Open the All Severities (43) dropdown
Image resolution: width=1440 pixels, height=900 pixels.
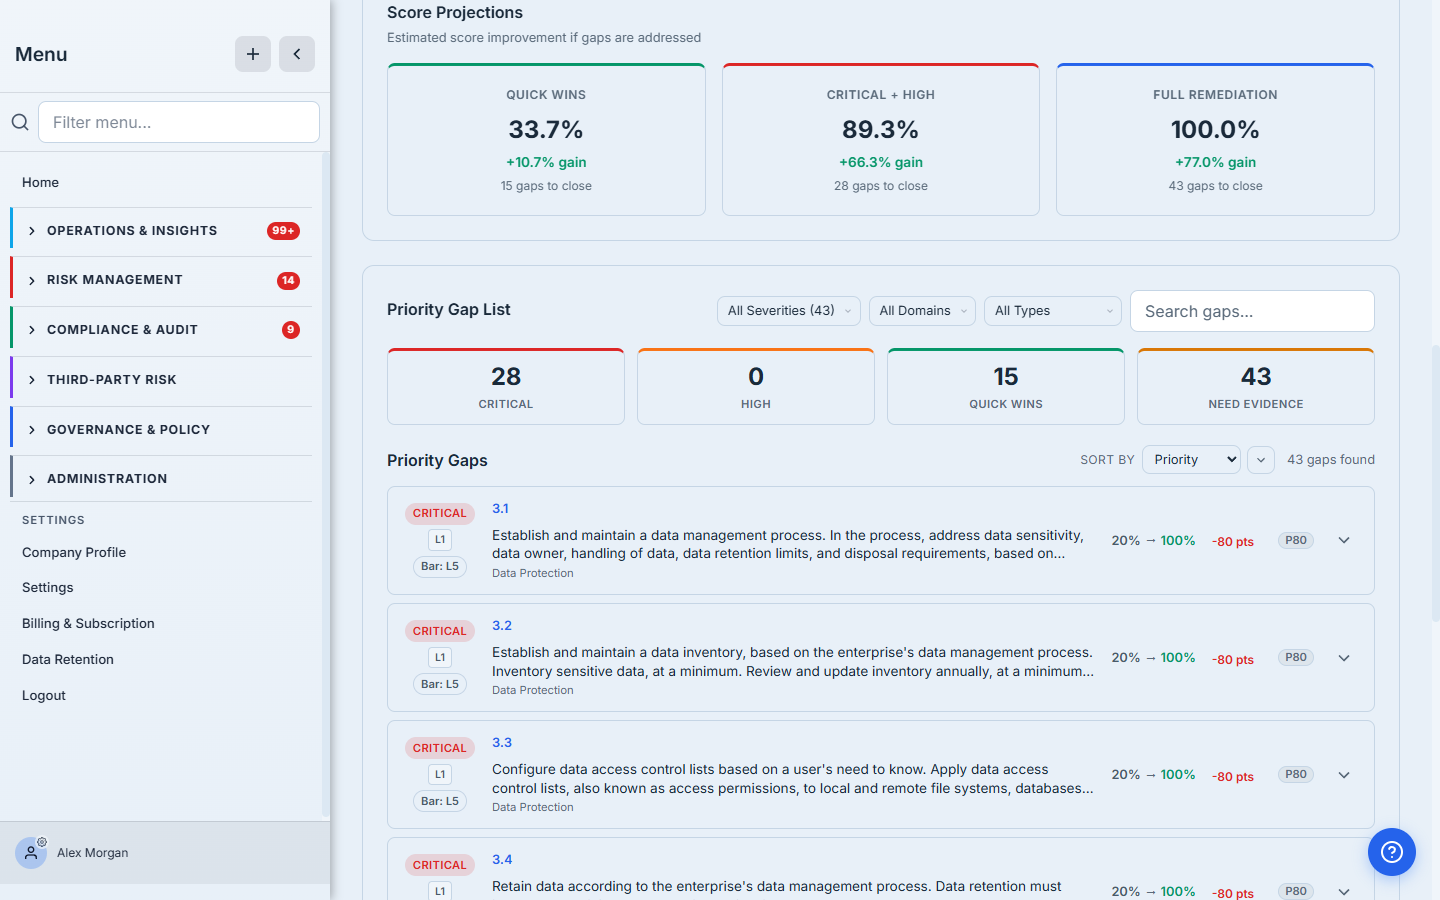tap(789, 311)
